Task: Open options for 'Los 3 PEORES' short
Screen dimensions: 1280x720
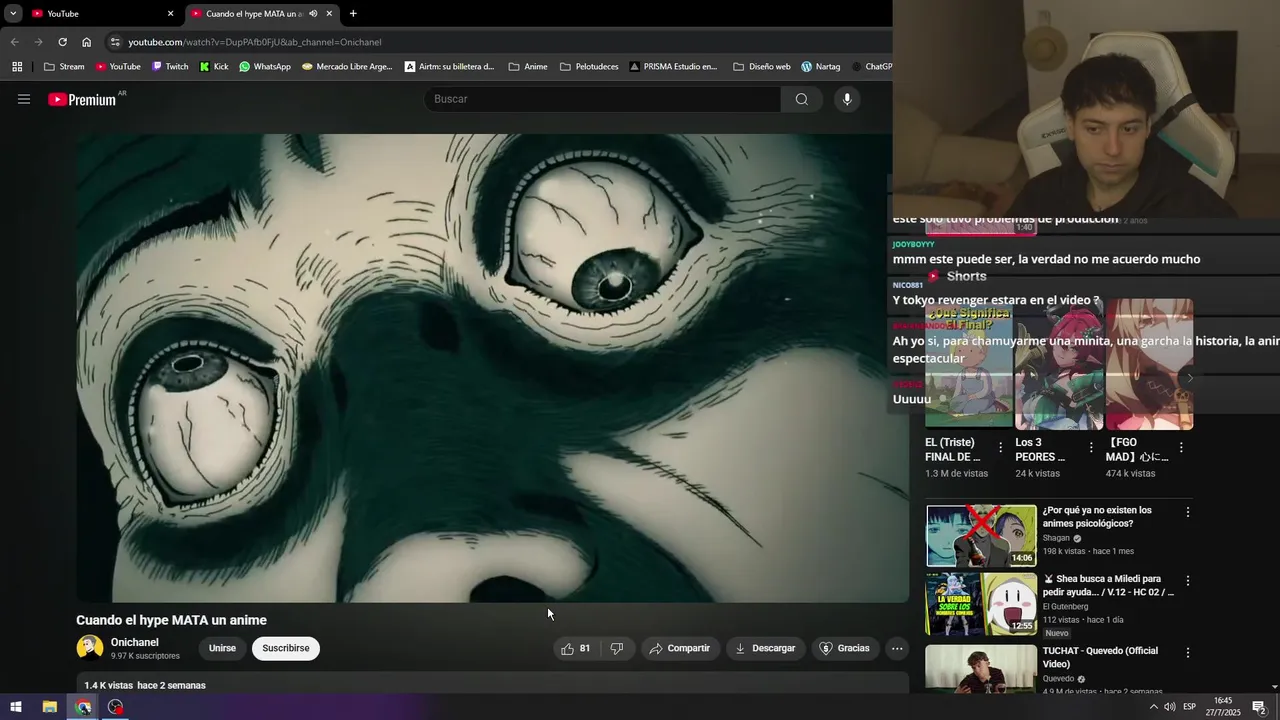Action: pyautogui.click(x=1091, y=448)
